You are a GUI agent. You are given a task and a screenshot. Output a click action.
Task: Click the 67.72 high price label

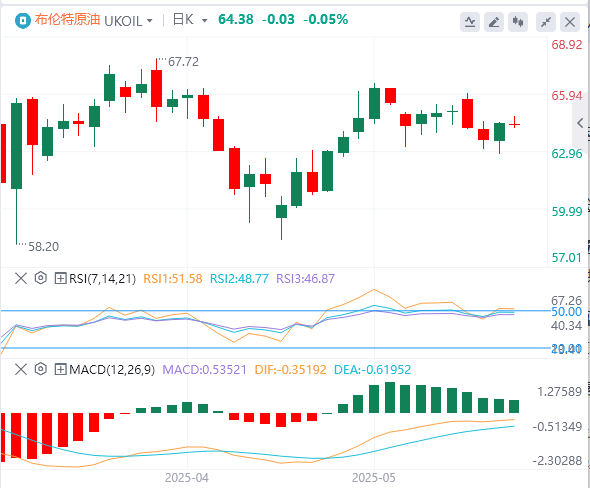[183, 62]
